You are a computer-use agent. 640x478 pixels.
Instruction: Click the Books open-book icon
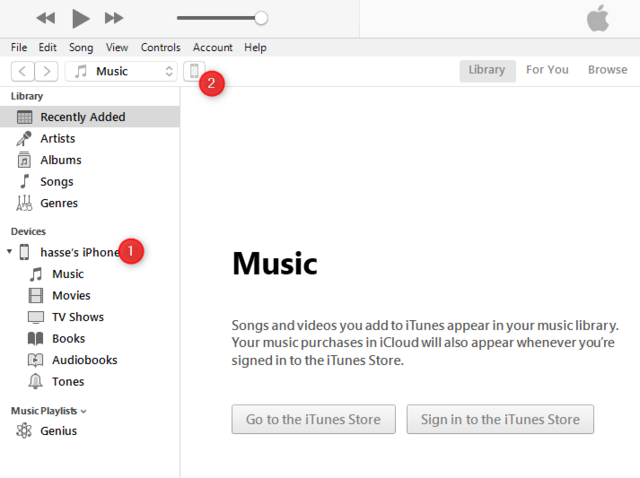(36, 338)
